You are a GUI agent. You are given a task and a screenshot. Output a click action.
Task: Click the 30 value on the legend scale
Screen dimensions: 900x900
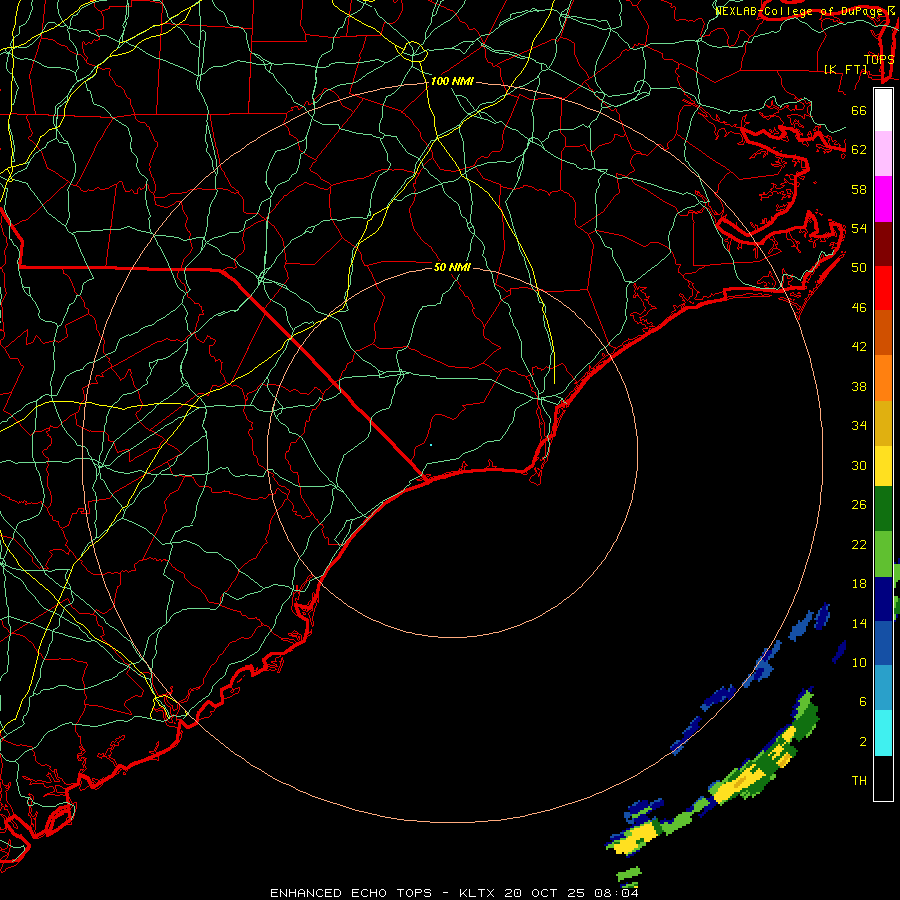(859, 465)
